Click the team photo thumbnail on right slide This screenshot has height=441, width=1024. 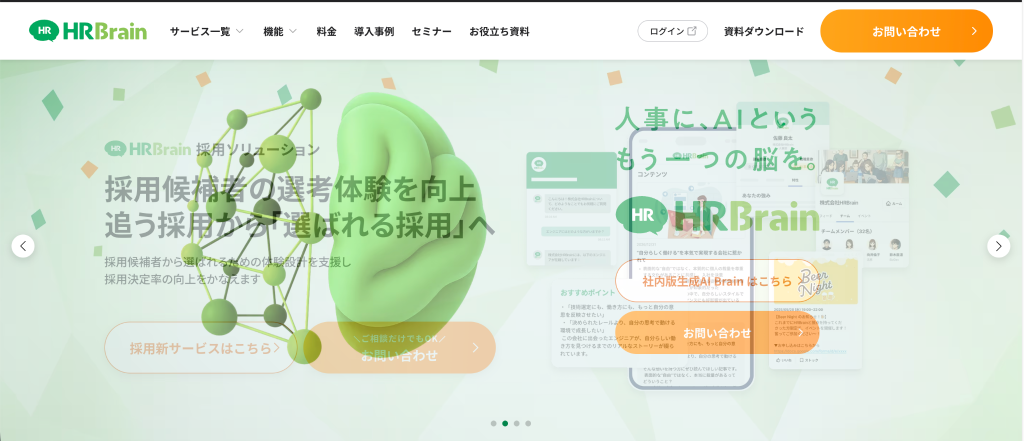pyautogui.click(x=863, y=167)
